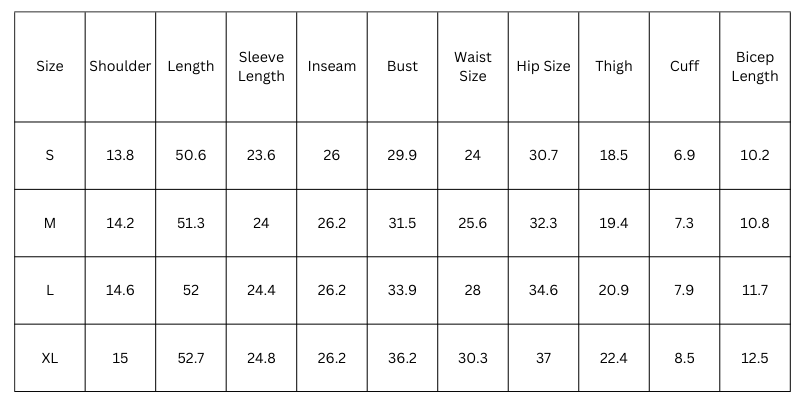Select the cuff value 7.3 for M
This screenshot has width=800, height=400.
click(x=684, y=223)
